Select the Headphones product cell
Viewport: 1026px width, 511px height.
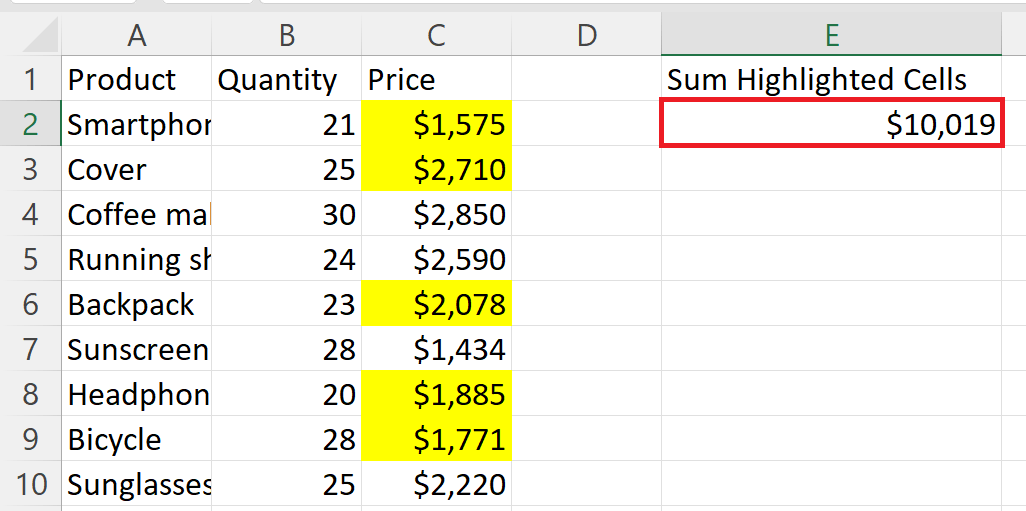click(136, 395)
